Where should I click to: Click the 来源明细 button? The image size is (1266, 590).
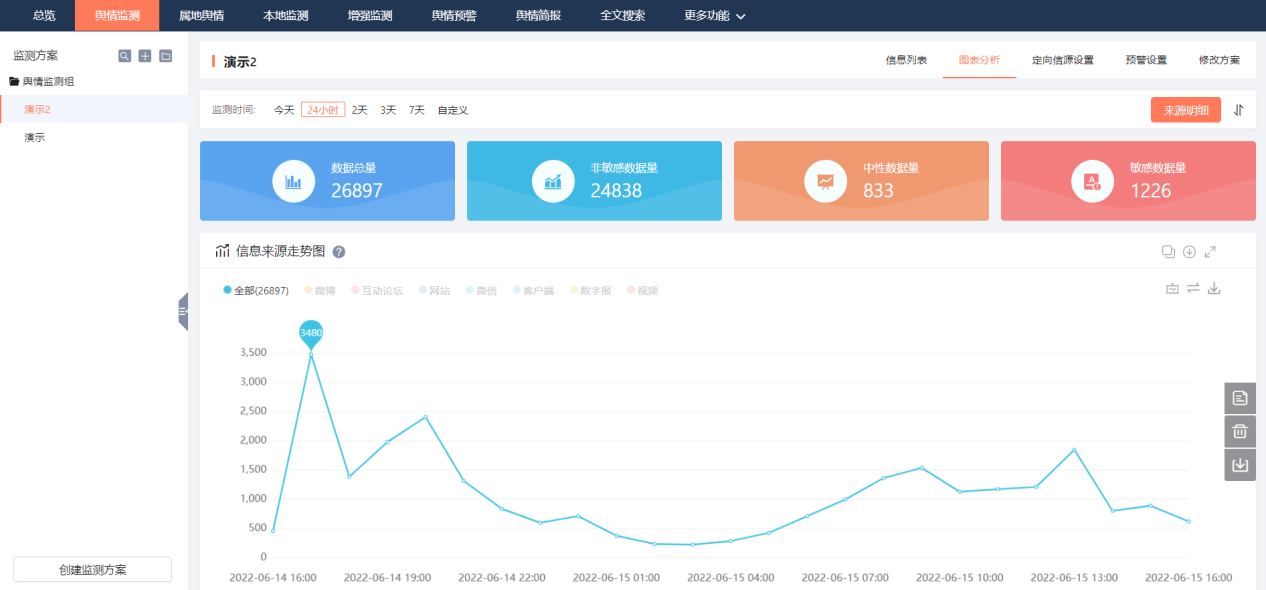(1185, 110)
